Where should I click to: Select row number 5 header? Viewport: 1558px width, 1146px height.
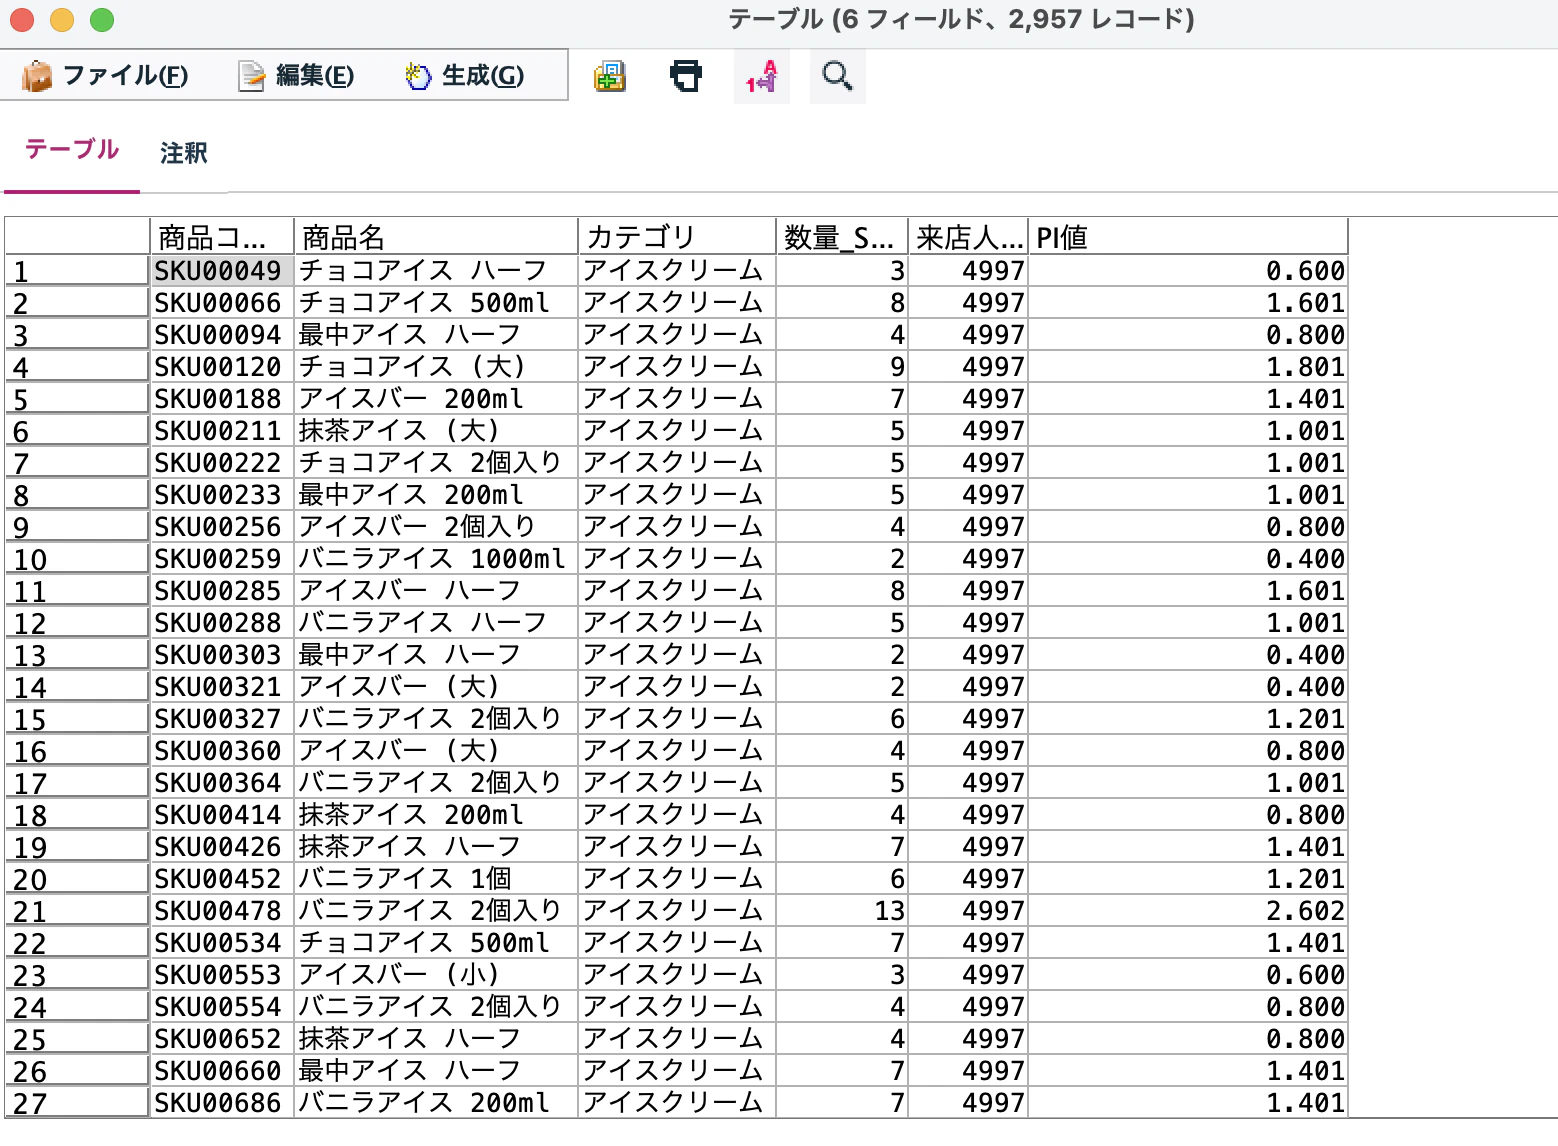(x=77, y=399)
